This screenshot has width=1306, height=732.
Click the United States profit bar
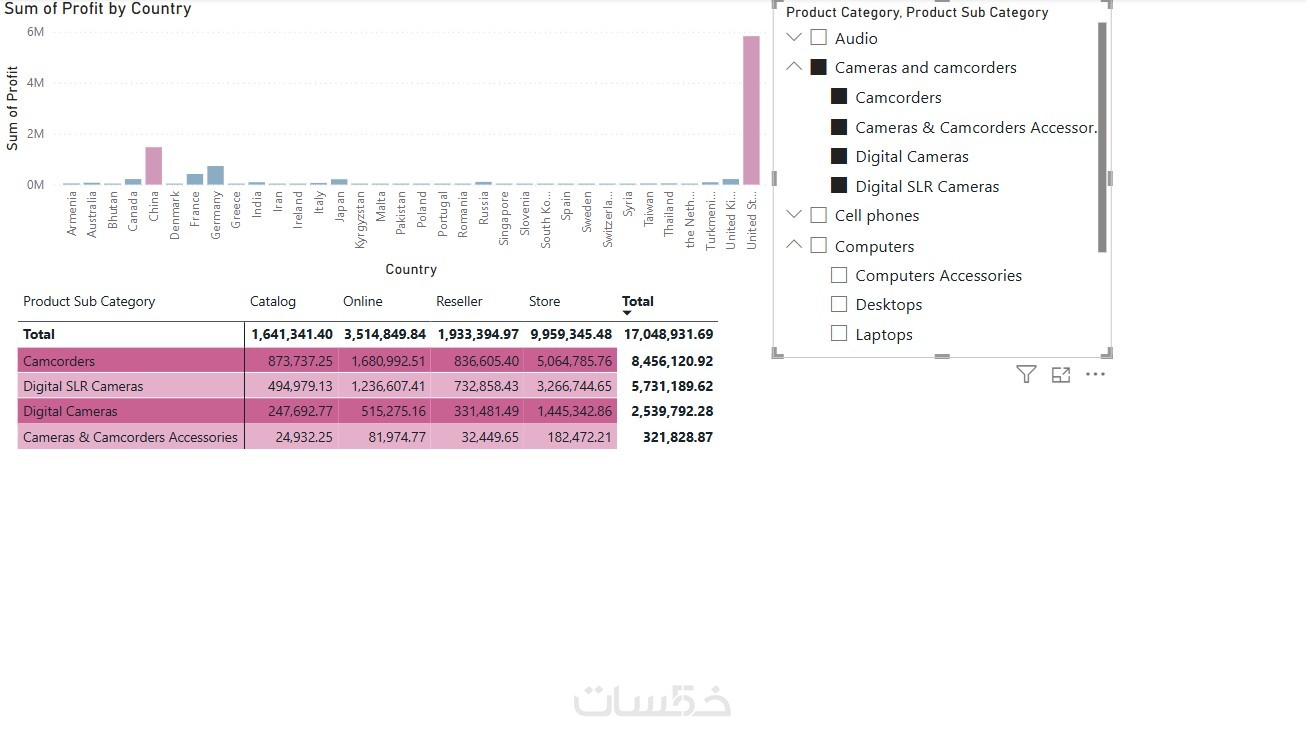click(x=751, y=110)
